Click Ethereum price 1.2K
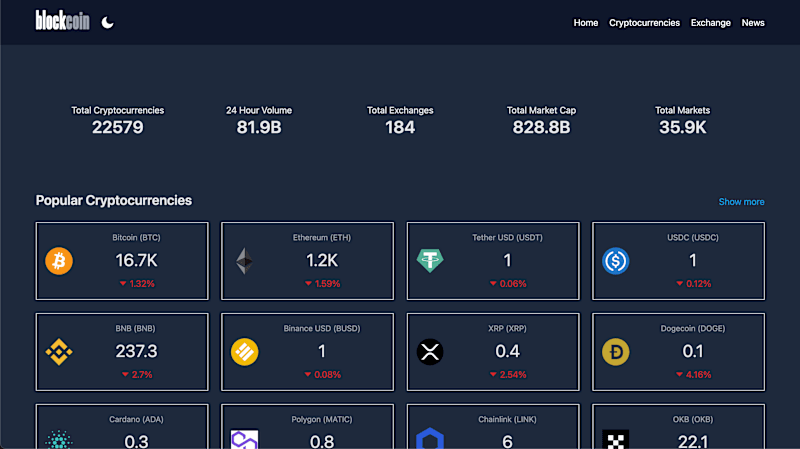The height and width of the screenshot is (449, 800). click(x=322, y=261)
